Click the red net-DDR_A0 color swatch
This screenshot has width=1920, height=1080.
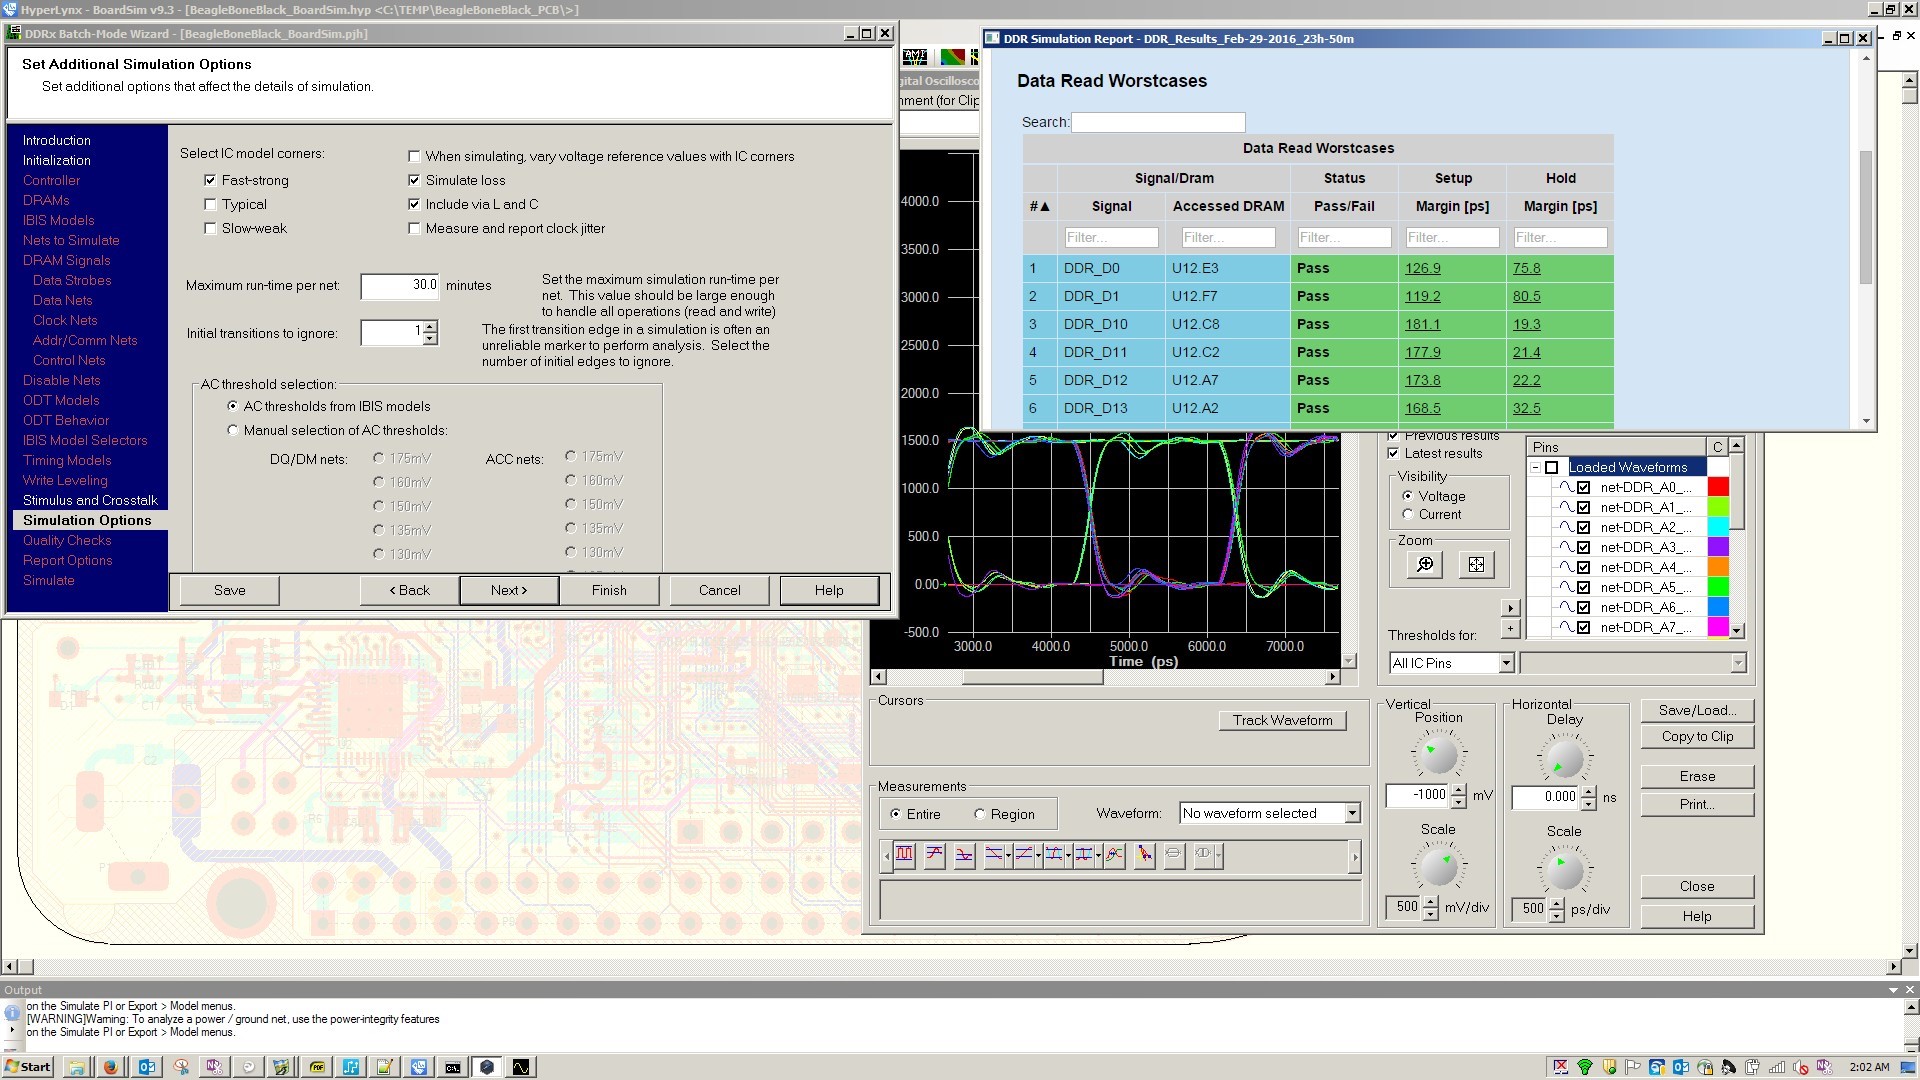[x=1717, y=487]
